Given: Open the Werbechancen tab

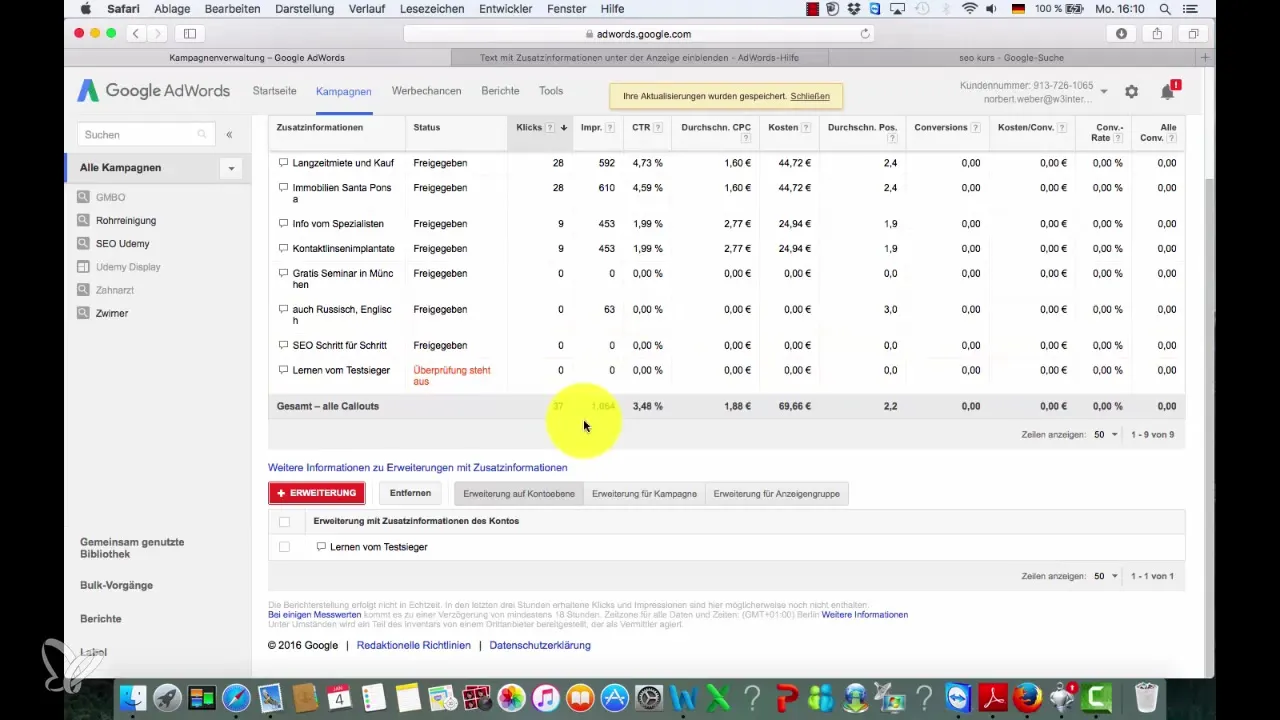Looking at the screenshot, I should pos(426,91).
